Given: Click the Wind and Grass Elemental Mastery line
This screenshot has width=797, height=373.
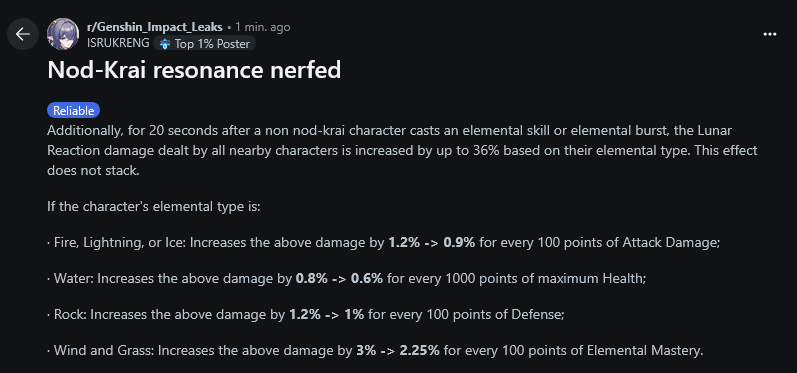Looking at the screenshot, I should pyautogui.click(x=376, y=351).
